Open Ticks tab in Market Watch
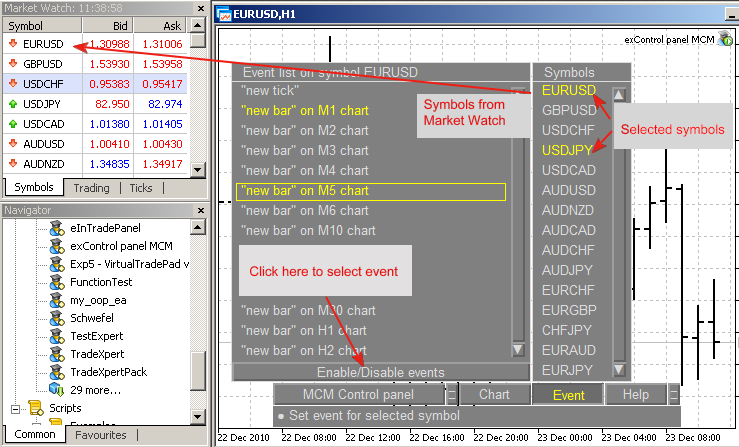The image size is (739, 447). tap(141, 188)
